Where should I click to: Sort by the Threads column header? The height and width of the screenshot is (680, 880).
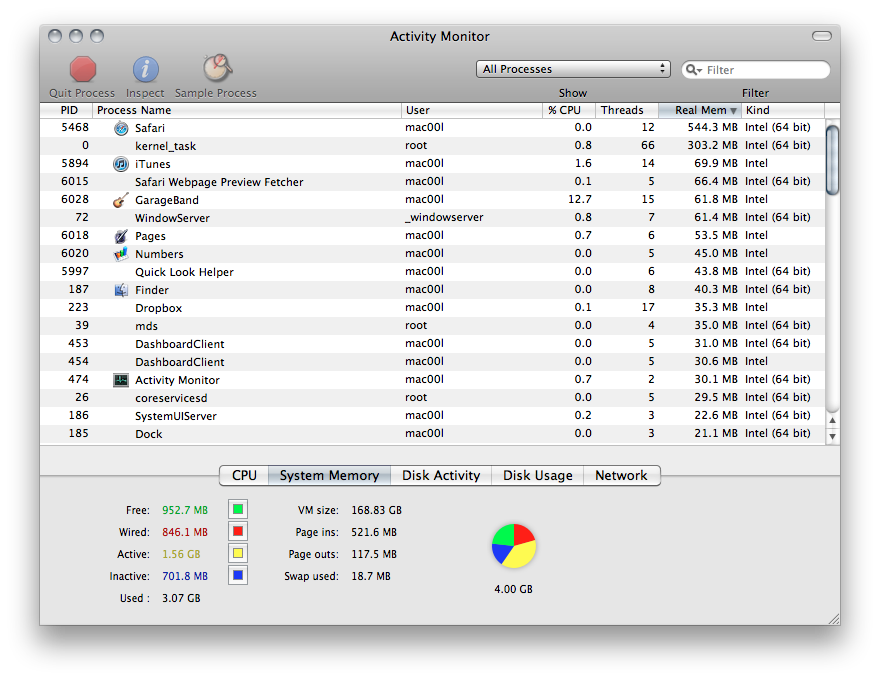[627, 110]
